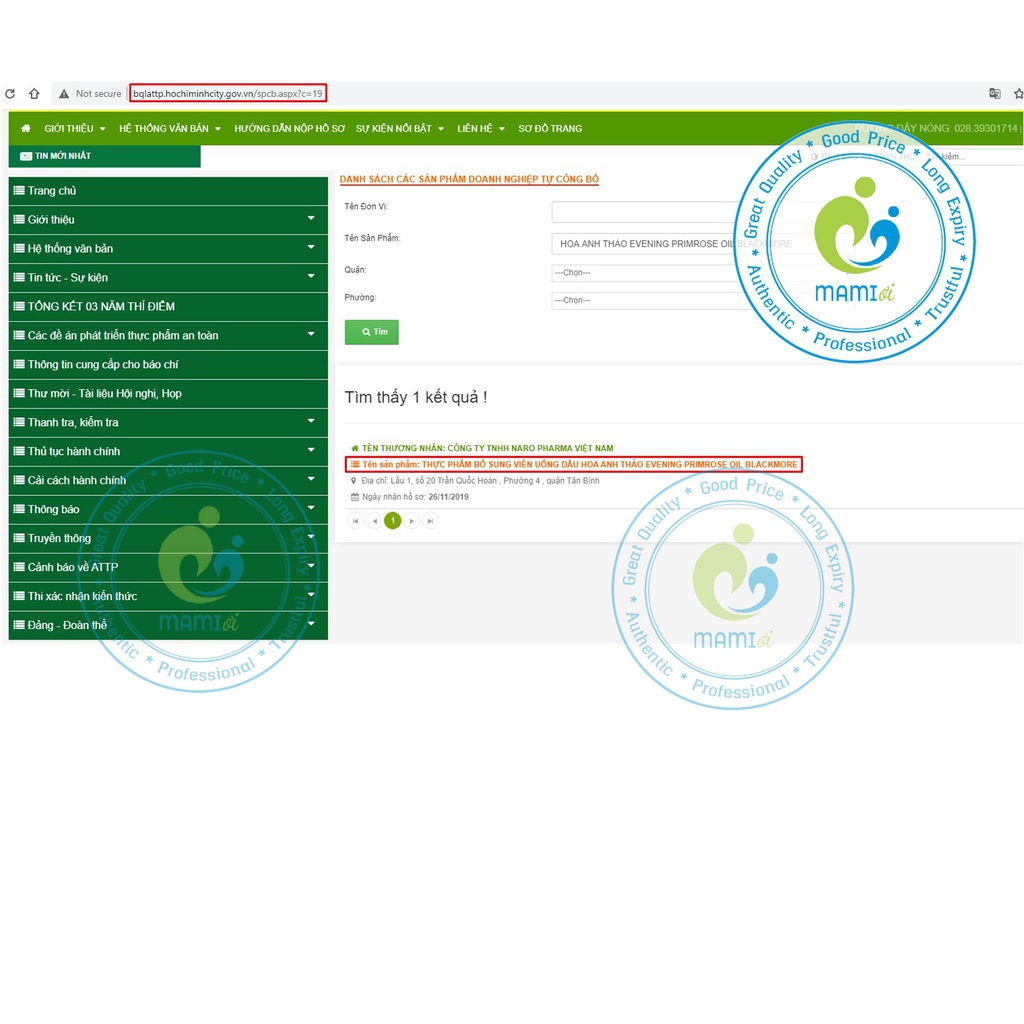
Task: Expand the Giới thiệu sidebar item
Action: 311,219
